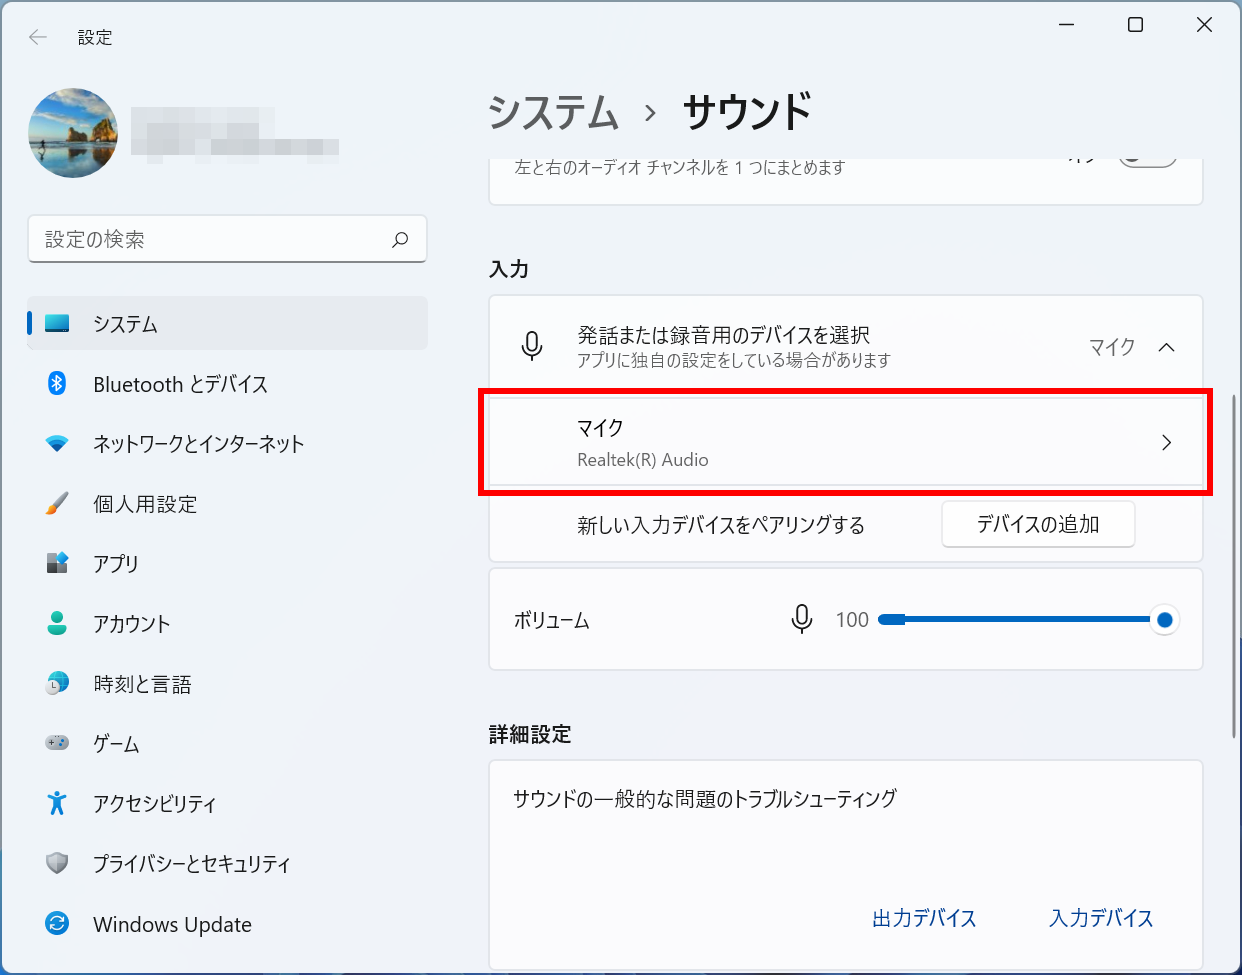The height and width of the screenshot is (975, 1242).
Task: Go back using the arrow next to 設定
Action: [38, 37]
